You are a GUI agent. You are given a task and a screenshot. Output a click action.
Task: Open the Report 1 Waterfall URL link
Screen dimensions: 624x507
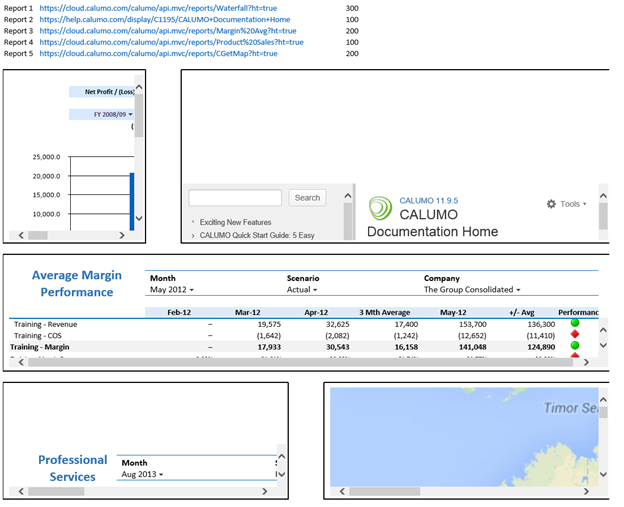[158, 8]
